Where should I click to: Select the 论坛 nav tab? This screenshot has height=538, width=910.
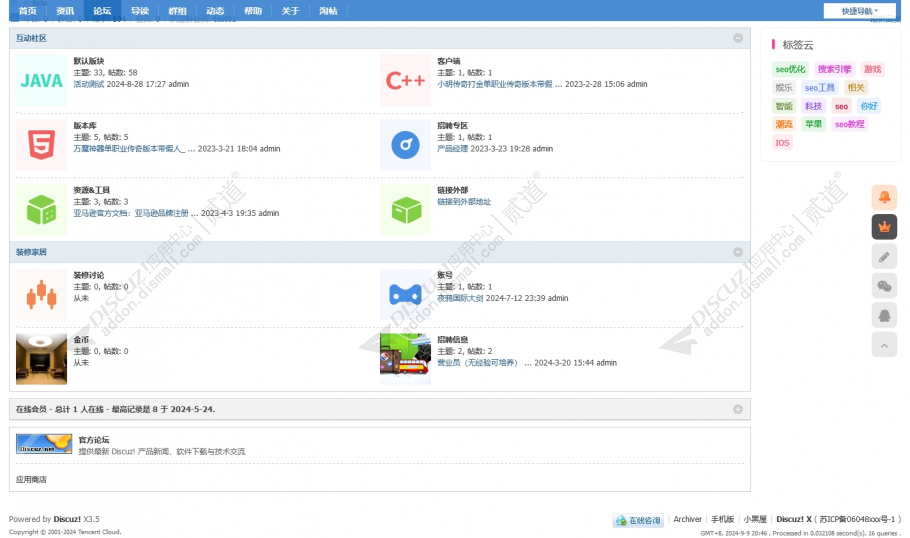click(102, 10)
